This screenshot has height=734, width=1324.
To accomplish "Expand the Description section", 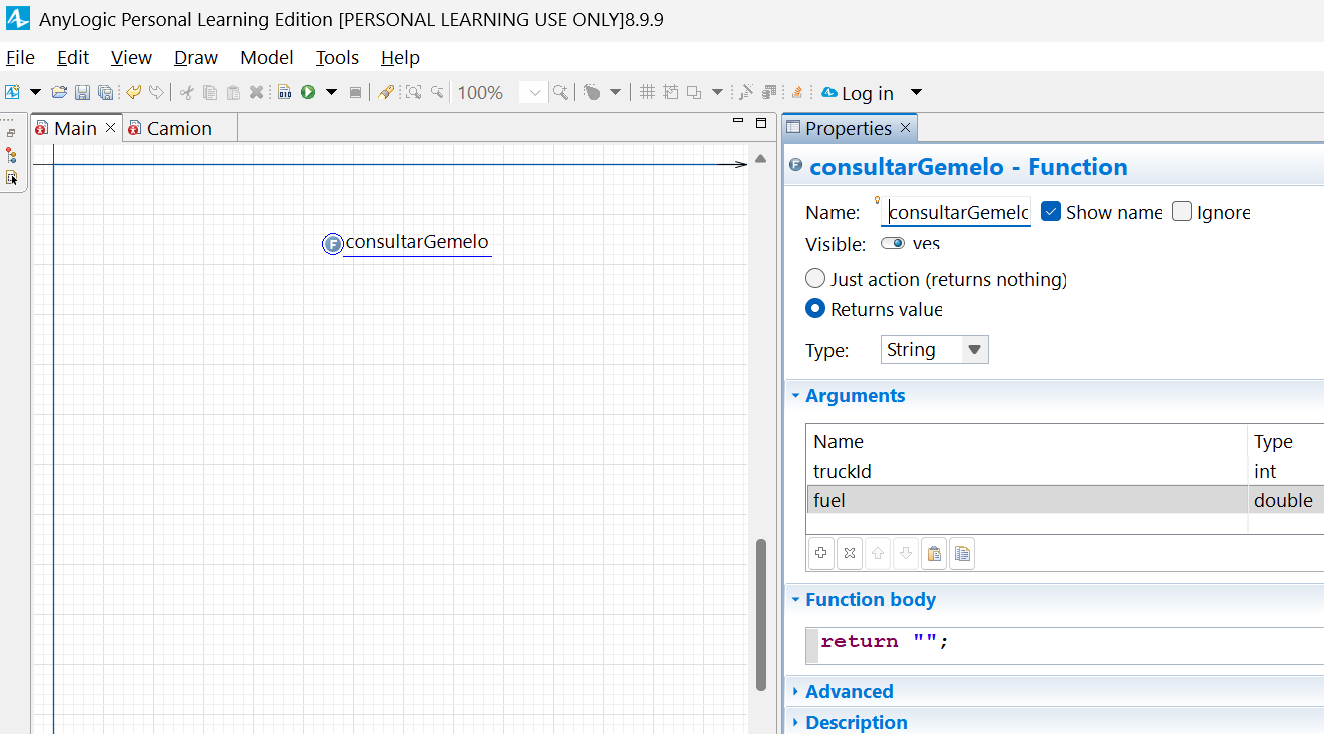I will (796, 722).
